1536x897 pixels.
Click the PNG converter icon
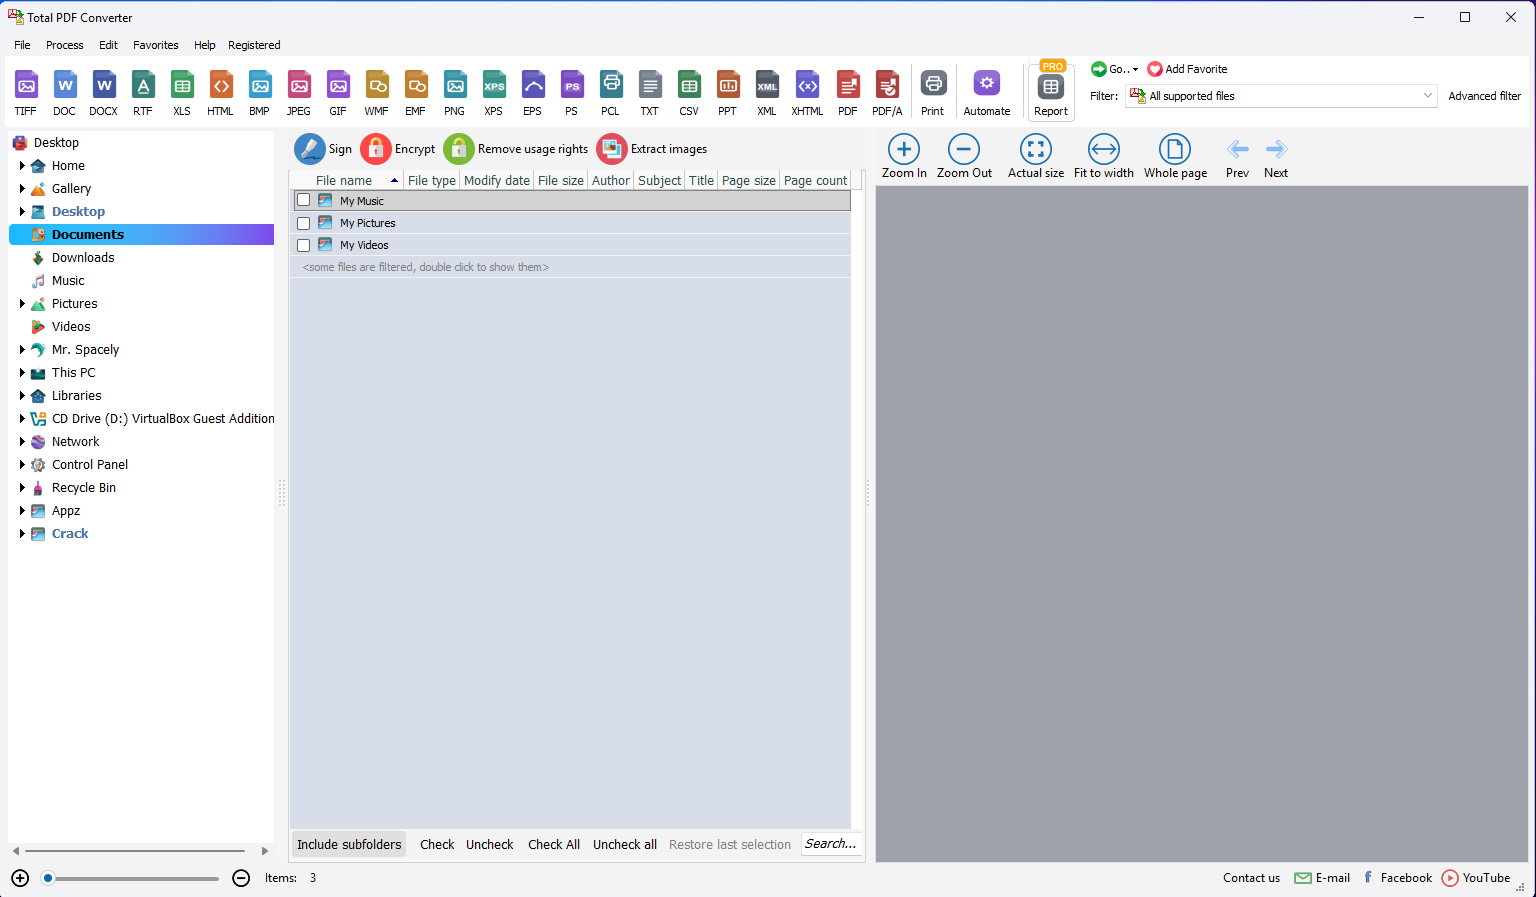(455, 94)
